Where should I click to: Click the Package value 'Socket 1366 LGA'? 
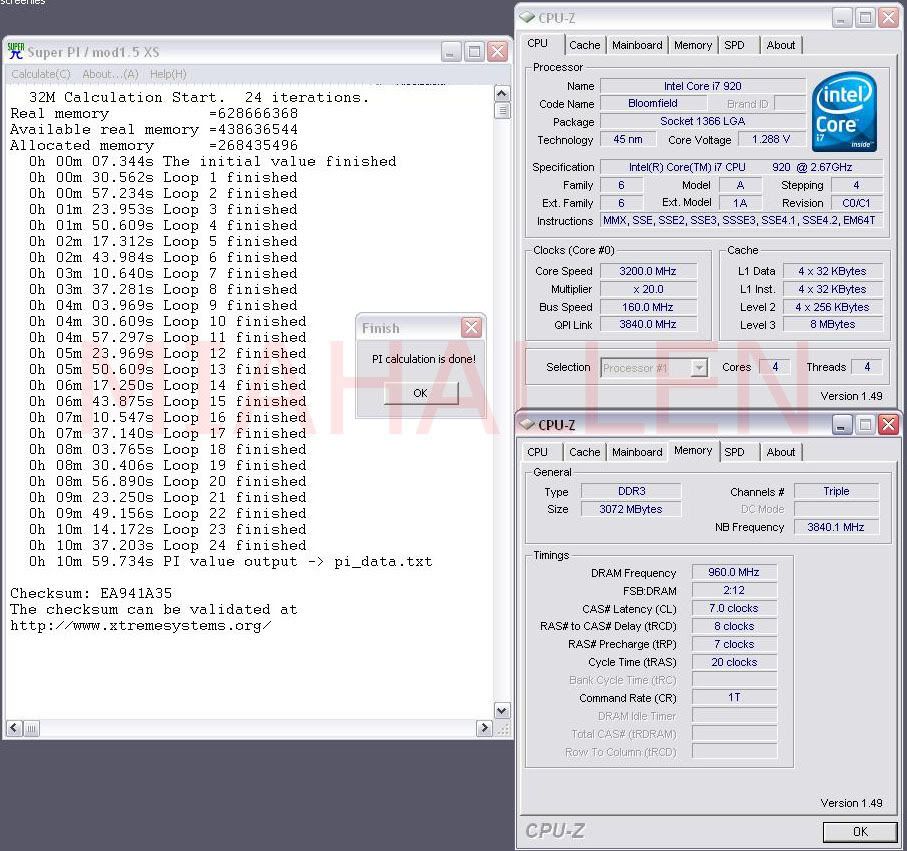point(702,121)
